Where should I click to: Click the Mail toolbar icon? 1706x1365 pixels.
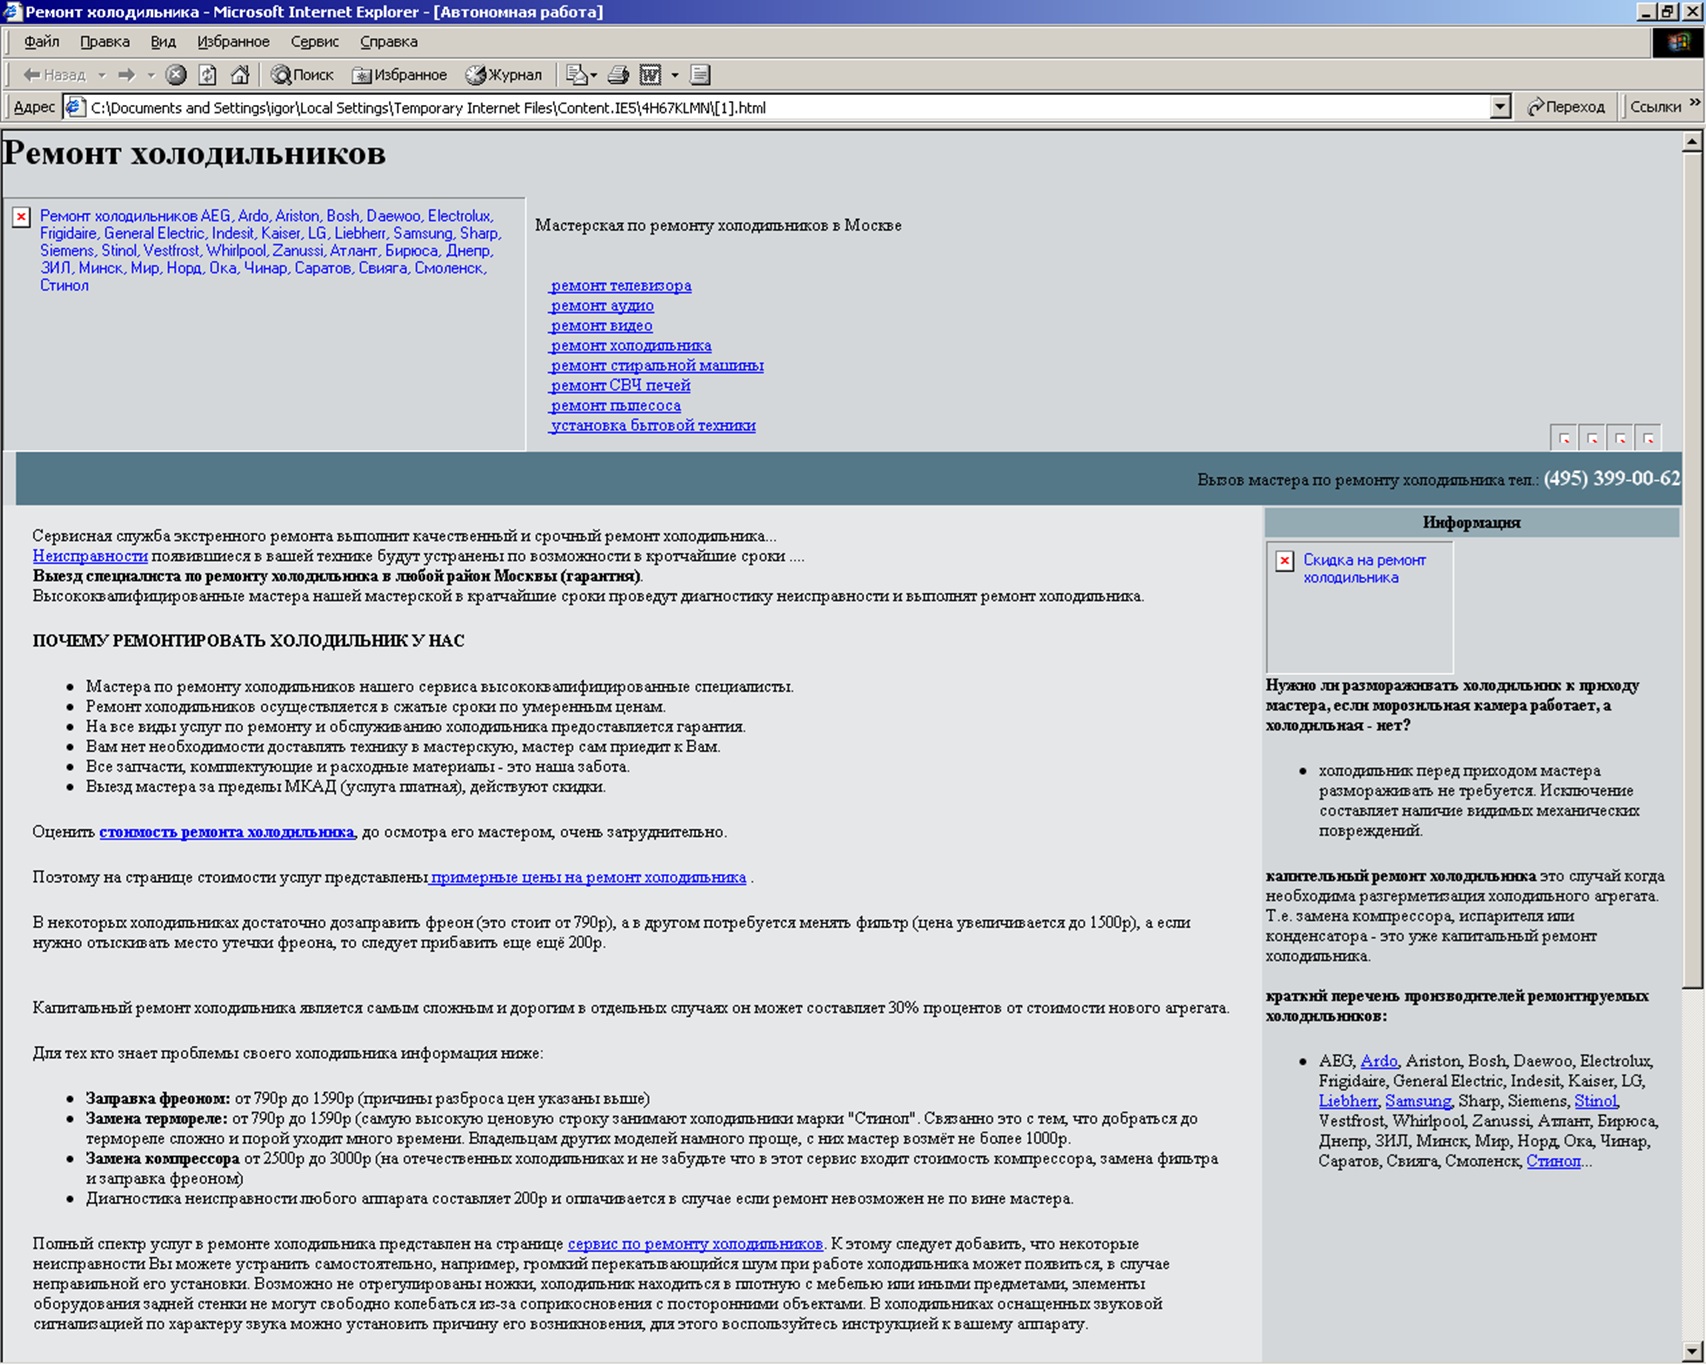pos(576,75)
